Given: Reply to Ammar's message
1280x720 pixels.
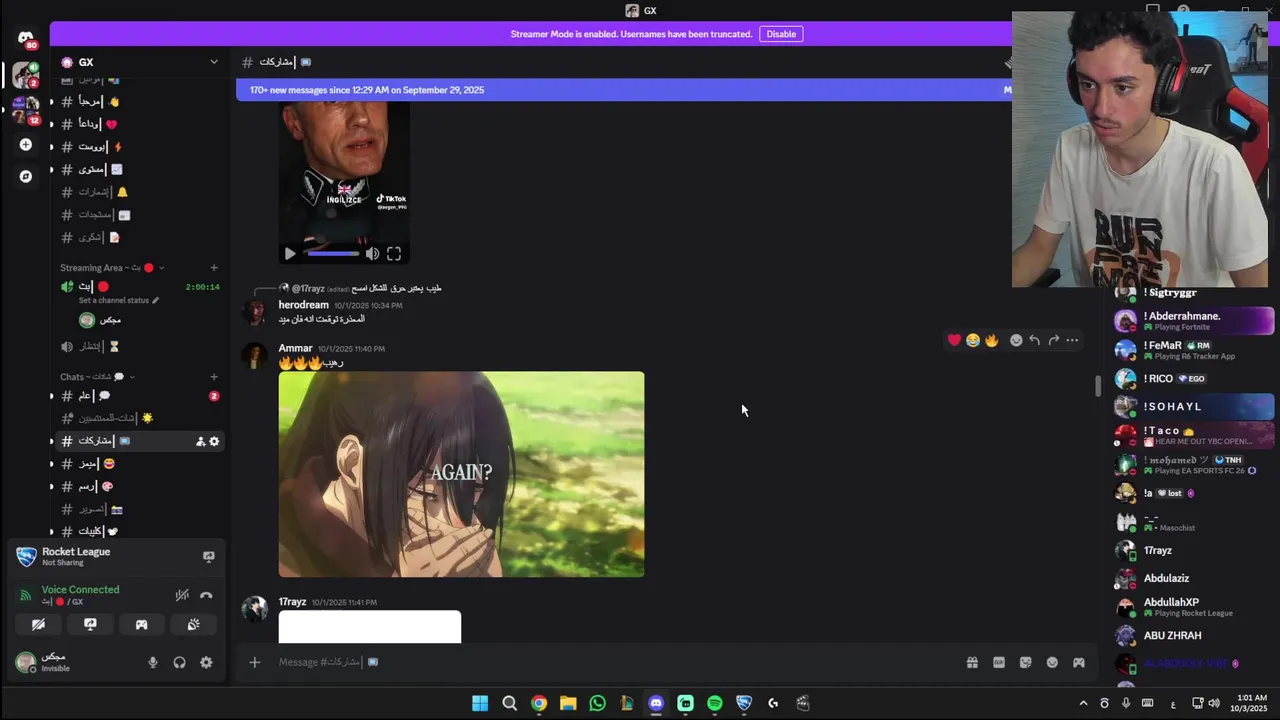Looking at the screenshot, I should pos(1034,340).
